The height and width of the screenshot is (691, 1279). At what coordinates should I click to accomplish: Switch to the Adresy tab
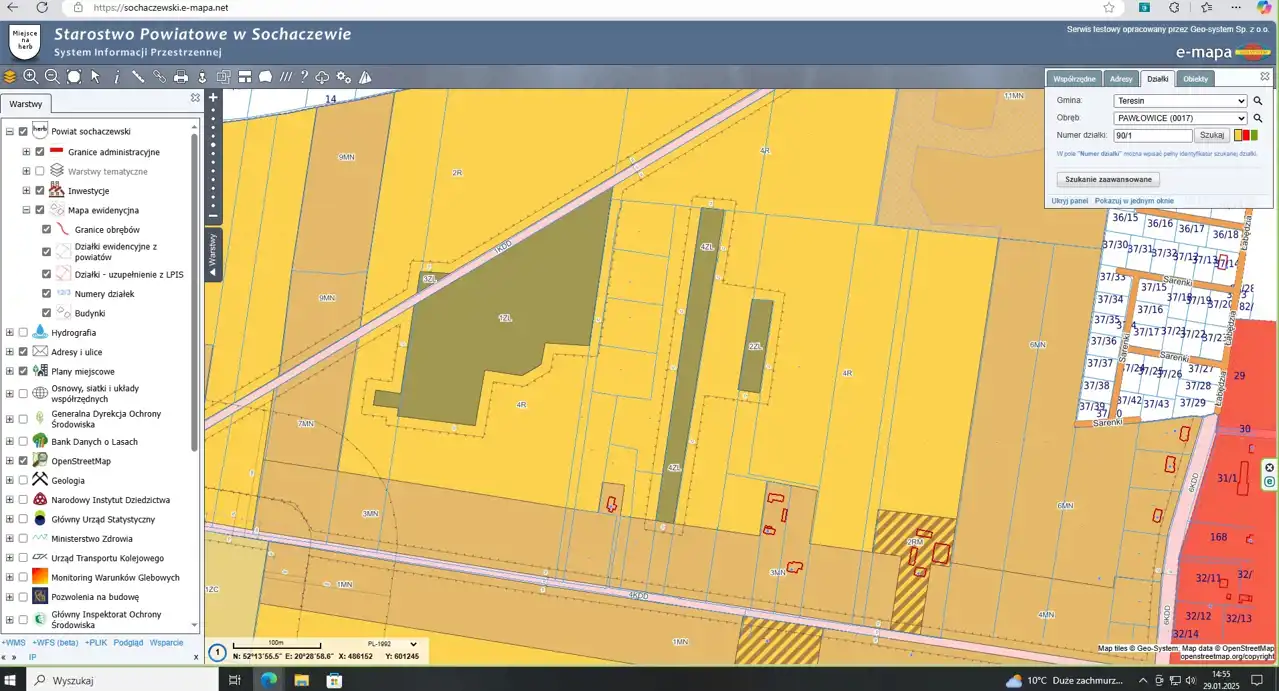click(x=1121, y=79)
